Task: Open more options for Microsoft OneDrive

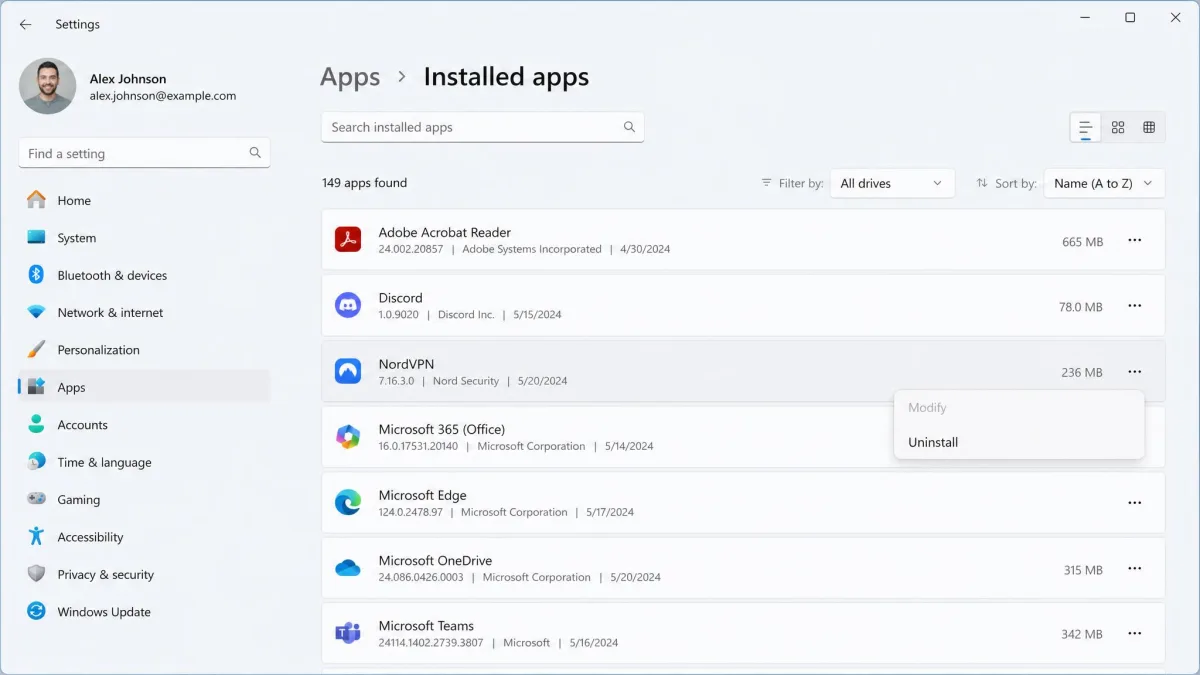Action: pyautogui.click(x=1135, y=569)
